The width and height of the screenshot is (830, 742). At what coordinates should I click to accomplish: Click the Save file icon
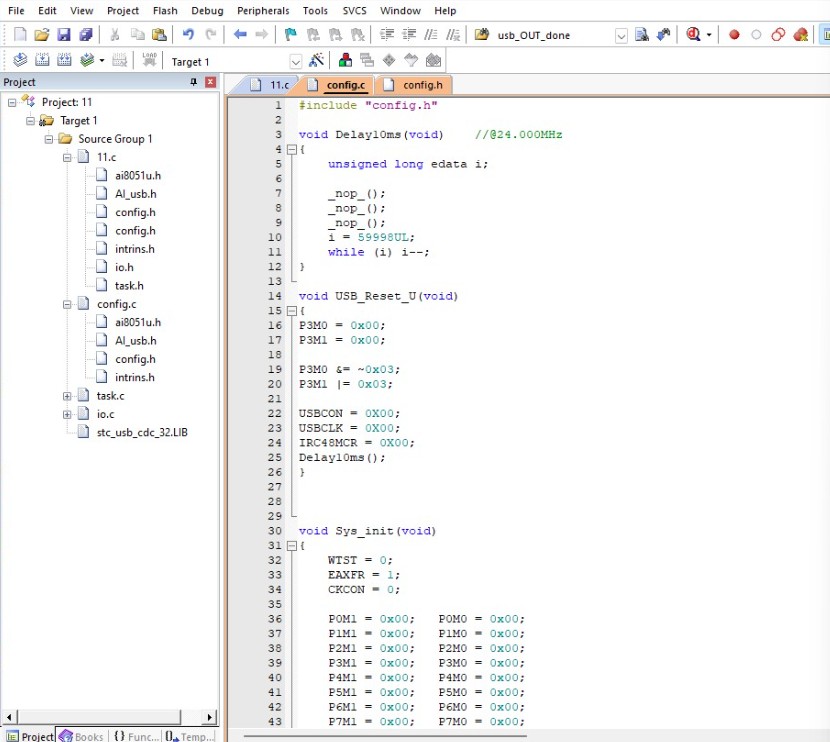pyautogui.click(x=64, y=35)
